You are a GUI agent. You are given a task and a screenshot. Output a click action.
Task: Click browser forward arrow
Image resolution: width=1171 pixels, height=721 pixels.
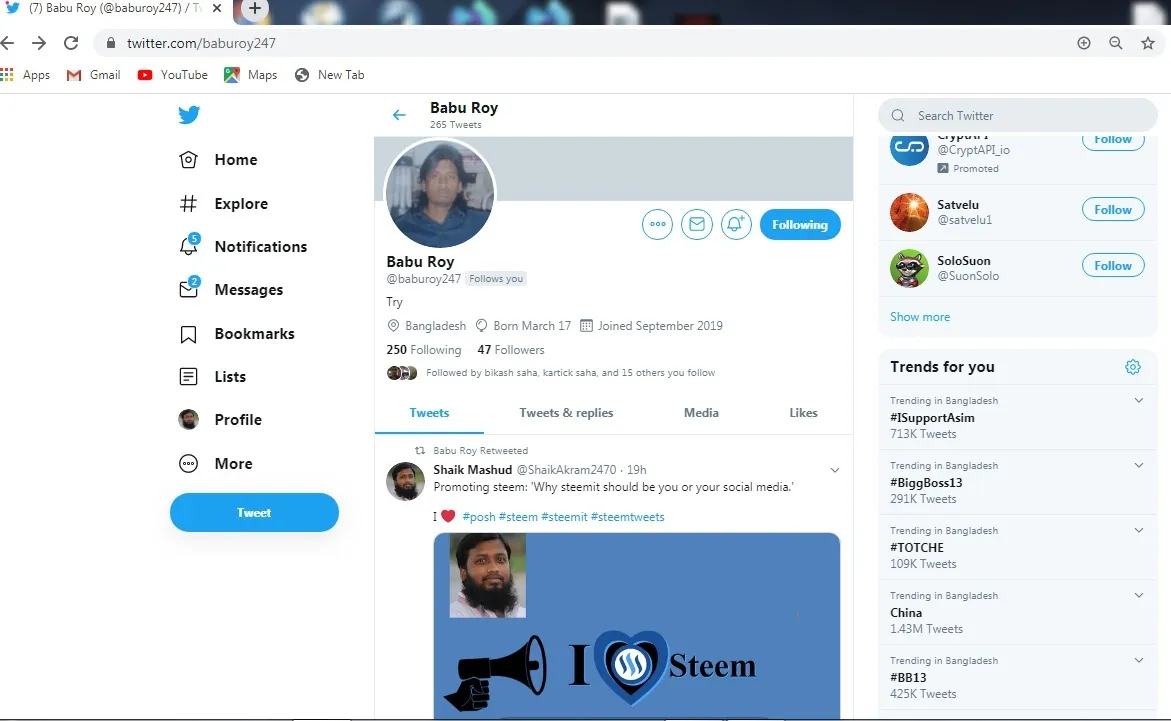click(x=39, y=43)
